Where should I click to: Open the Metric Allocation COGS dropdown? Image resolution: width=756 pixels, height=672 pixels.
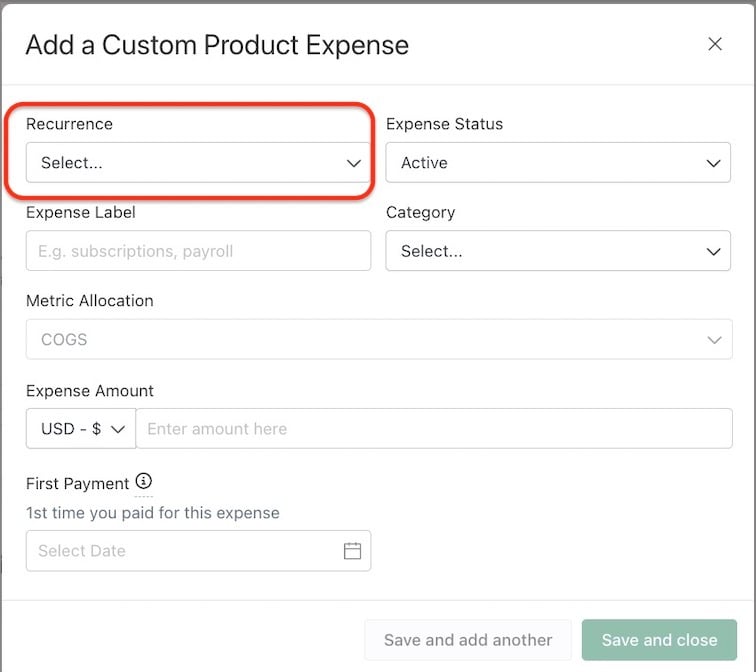point(379,339)
